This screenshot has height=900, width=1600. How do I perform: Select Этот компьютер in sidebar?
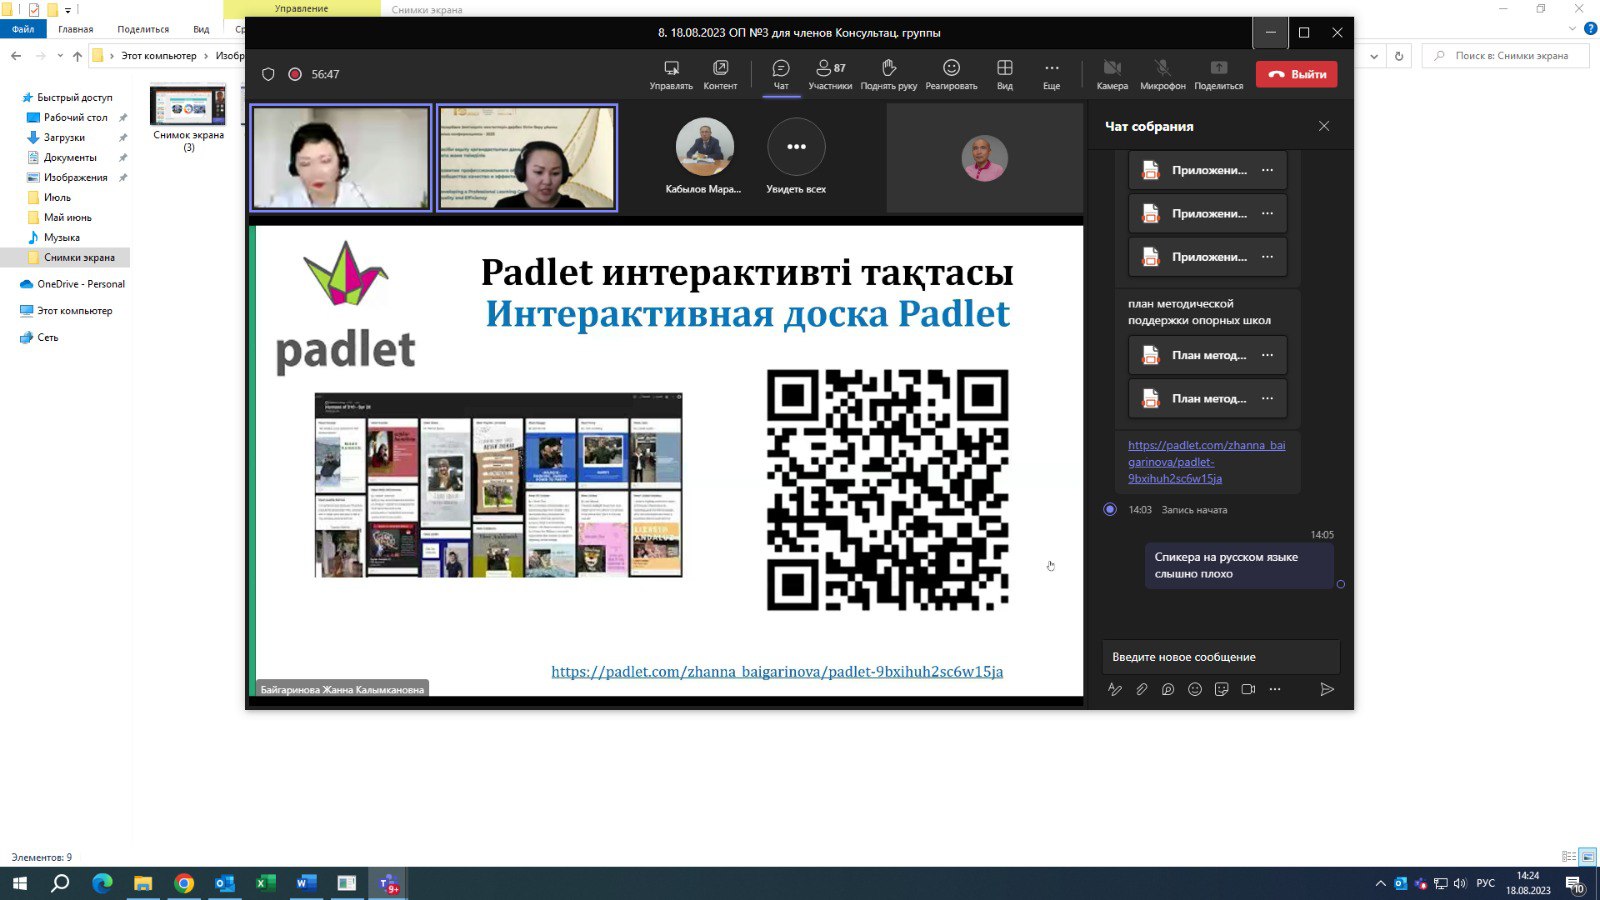[74, 311]
